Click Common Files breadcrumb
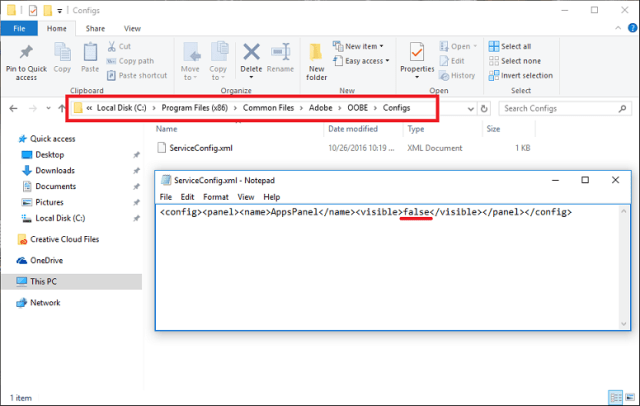 (268, 108)
